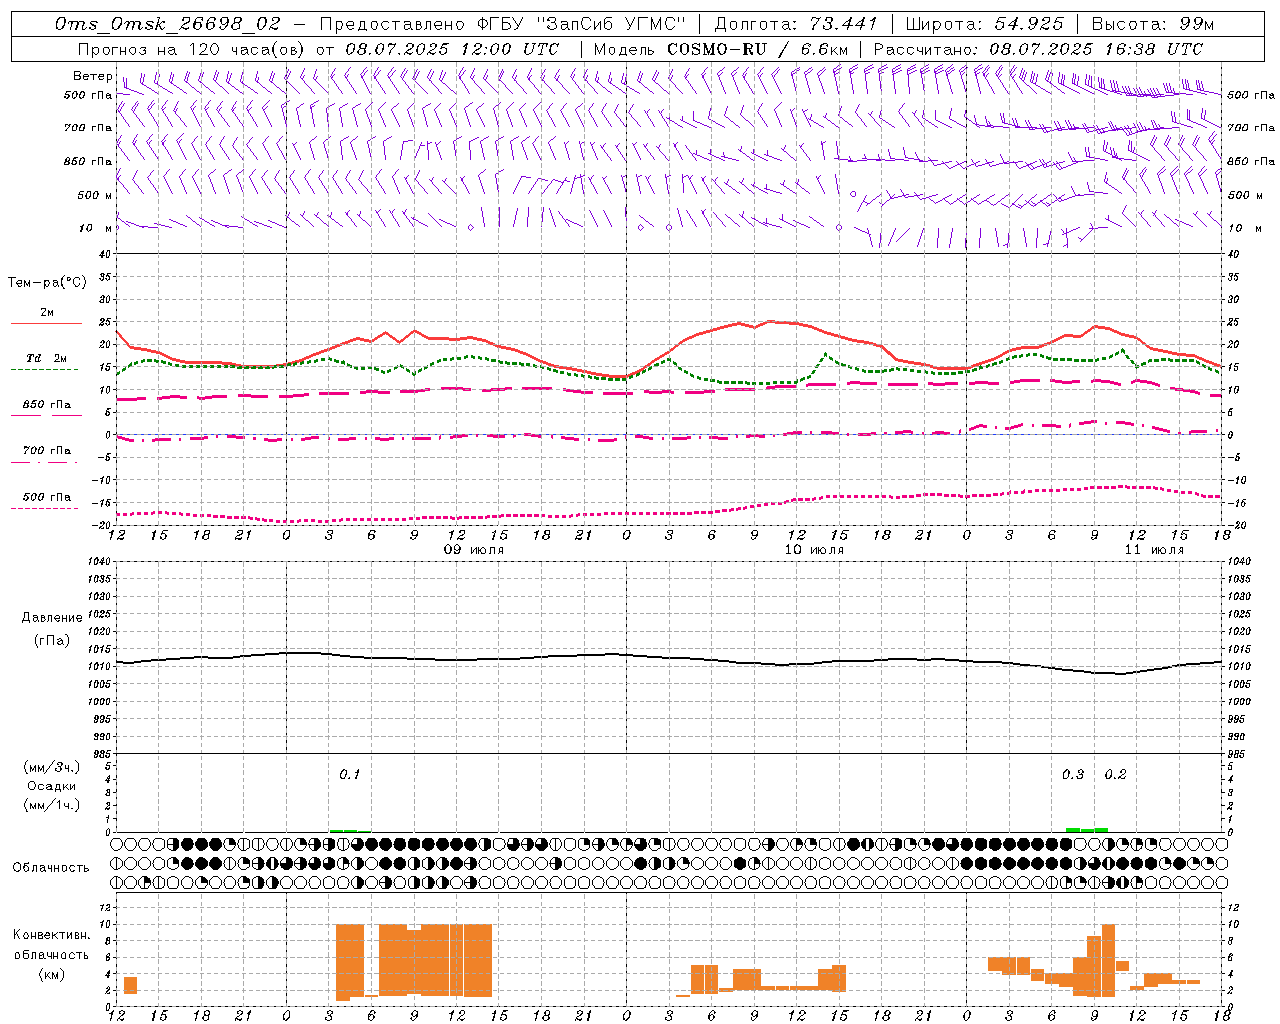Screen dimensions: 1280x1024
Task: Select the Давление pressure panel label
Action: point(51,618)
